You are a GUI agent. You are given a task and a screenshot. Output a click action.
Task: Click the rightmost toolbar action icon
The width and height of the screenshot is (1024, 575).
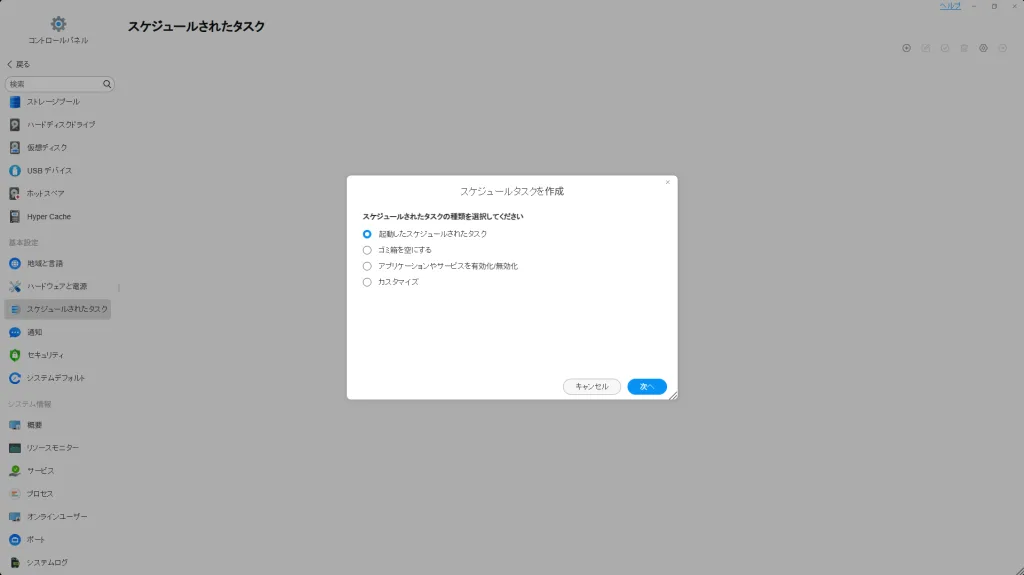(1002, 48)
